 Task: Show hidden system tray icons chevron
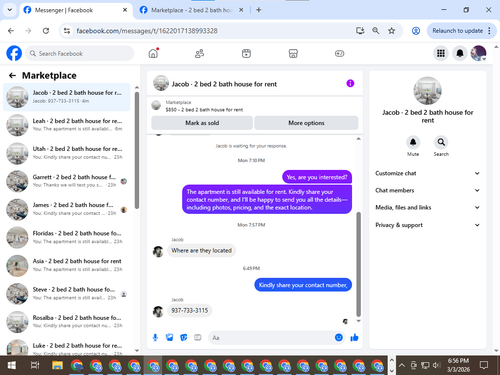pyautogui.click(x=402, y=365)
